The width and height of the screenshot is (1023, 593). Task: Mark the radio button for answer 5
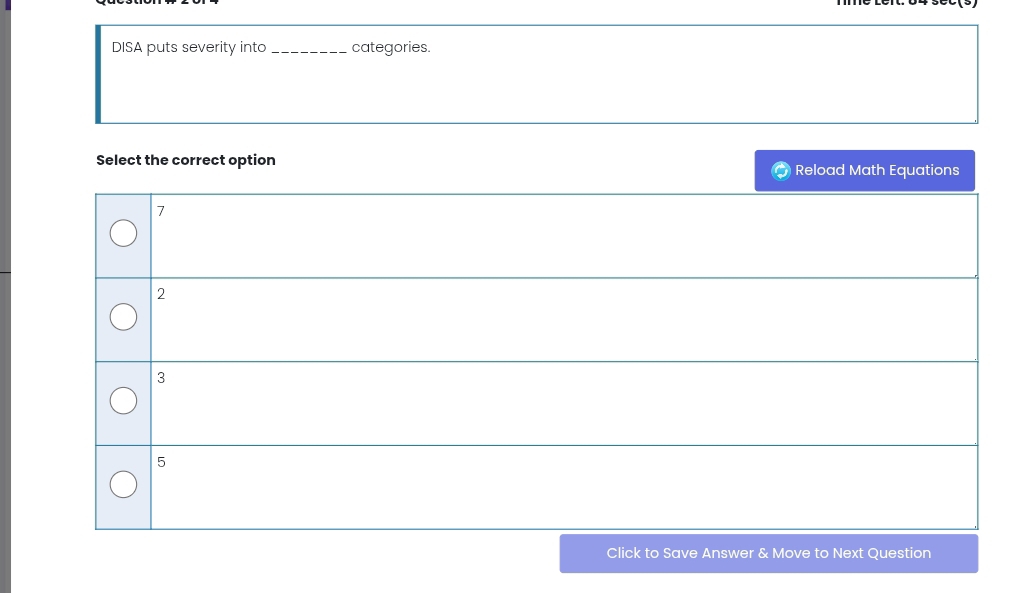point(123,485)
